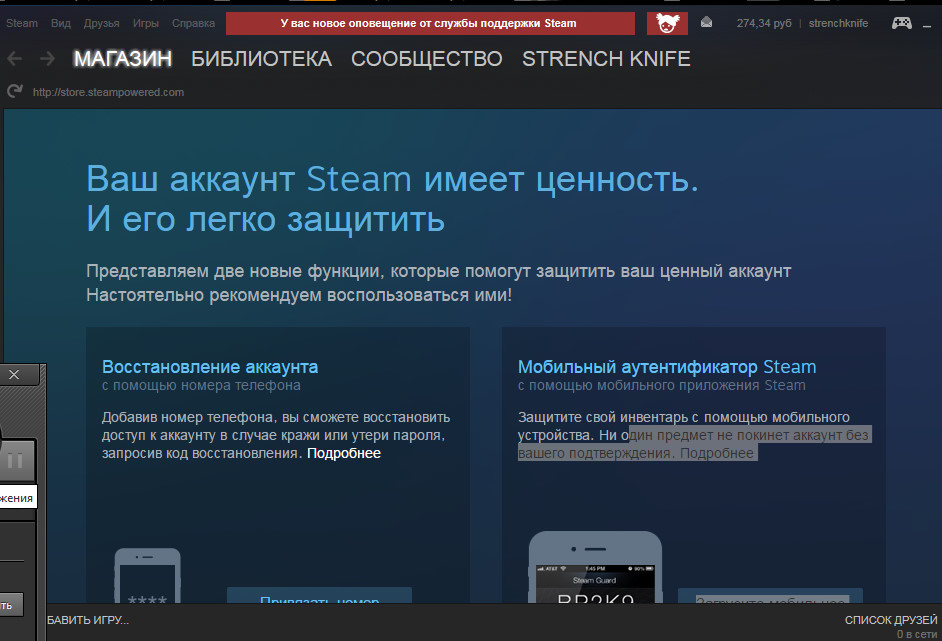Go forward with the right arrow
The image size is (942, 641).
coord(47,59)
